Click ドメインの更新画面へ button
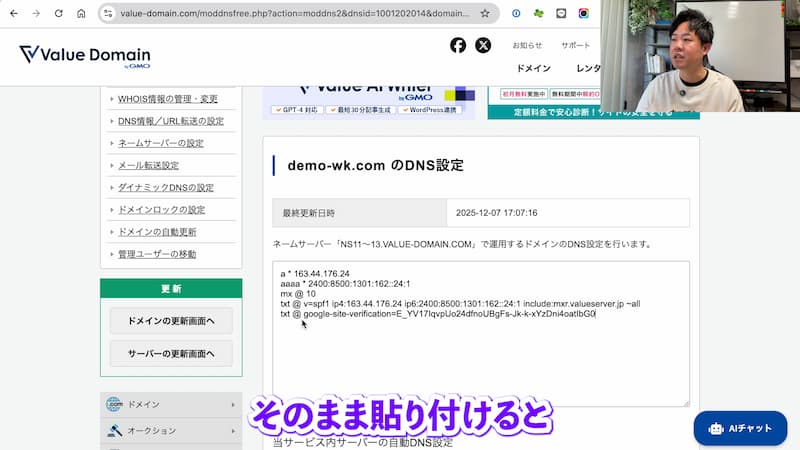This screenshot has height=450, width=800. [171, 321]
